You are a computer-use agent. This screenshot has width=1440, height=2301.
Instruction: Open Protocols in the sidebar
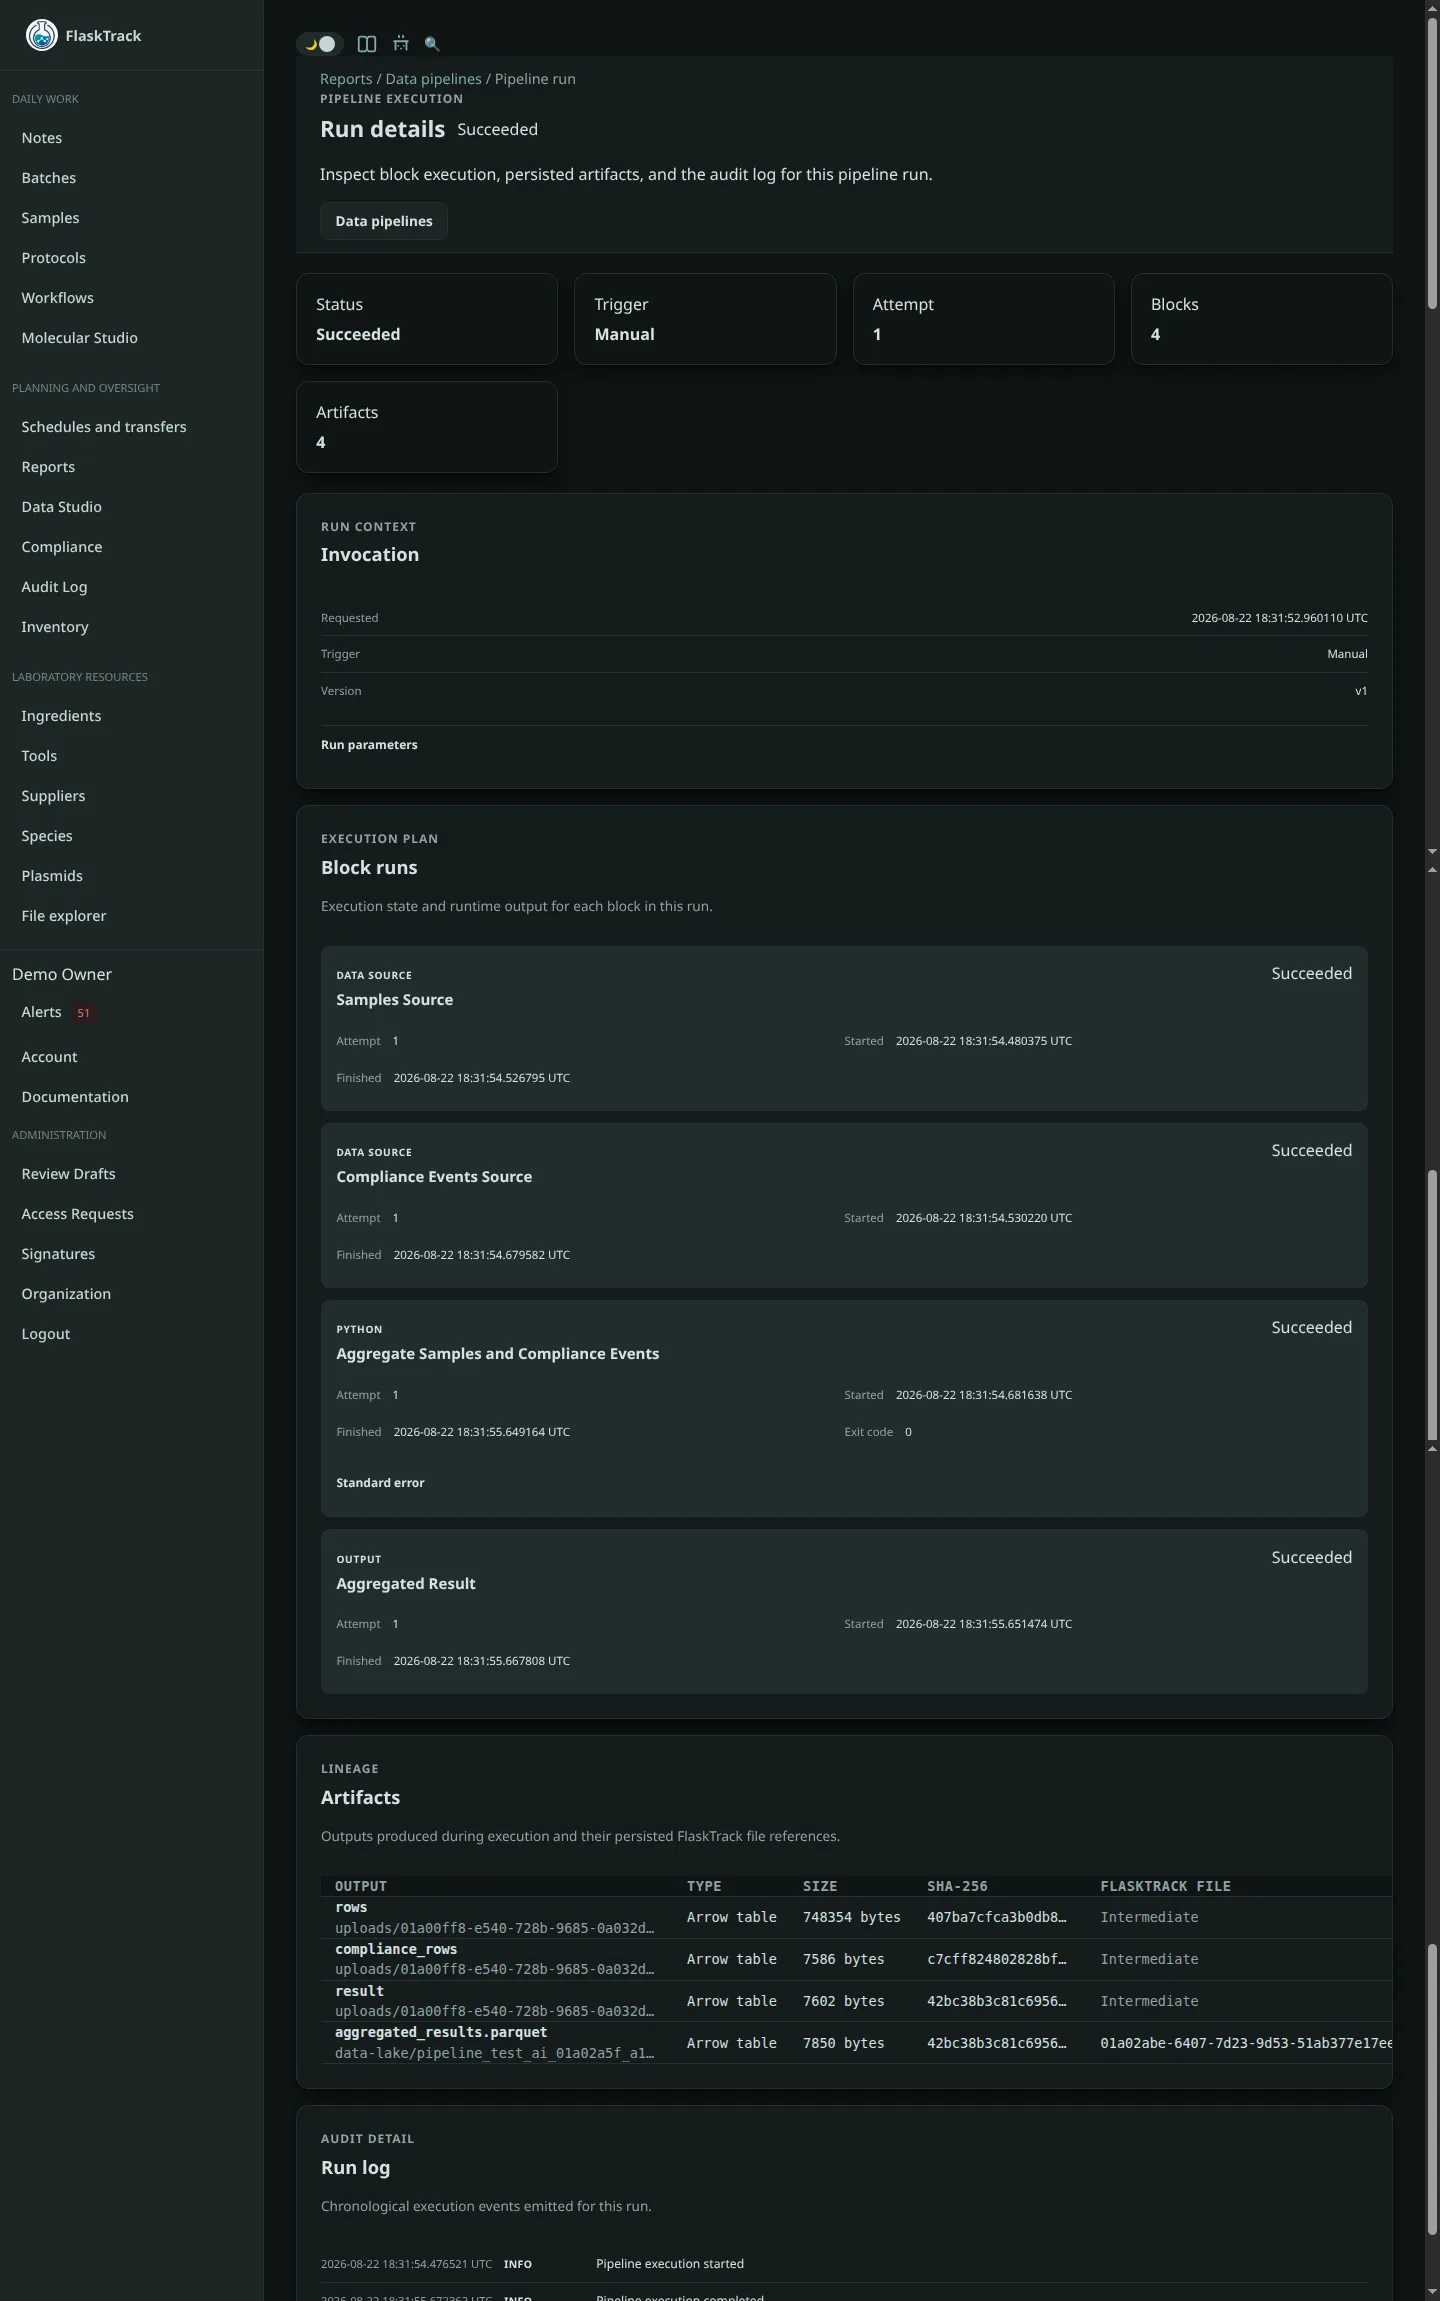[54, 258]
